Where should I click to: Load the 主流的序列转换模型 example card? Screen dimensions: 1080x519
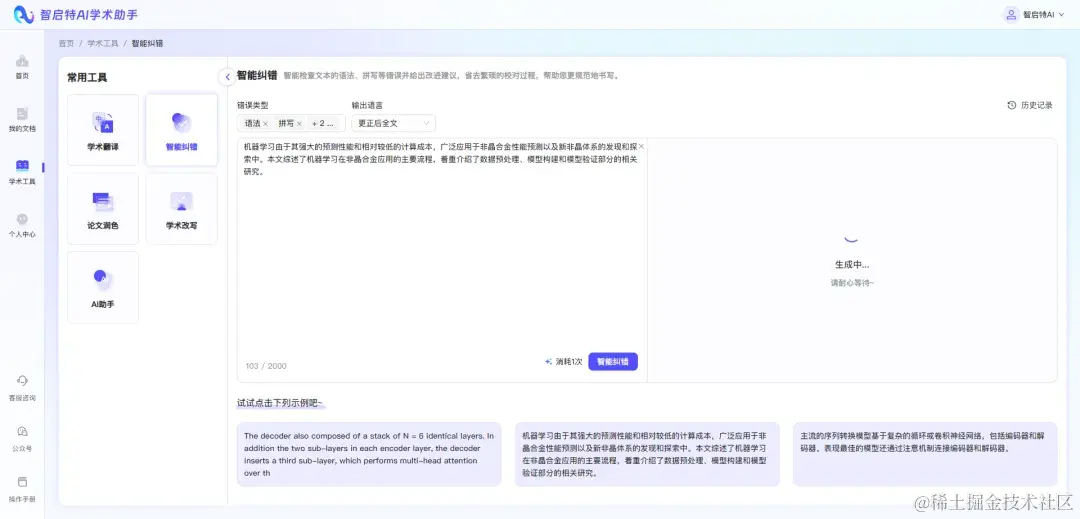click(925, 454)
